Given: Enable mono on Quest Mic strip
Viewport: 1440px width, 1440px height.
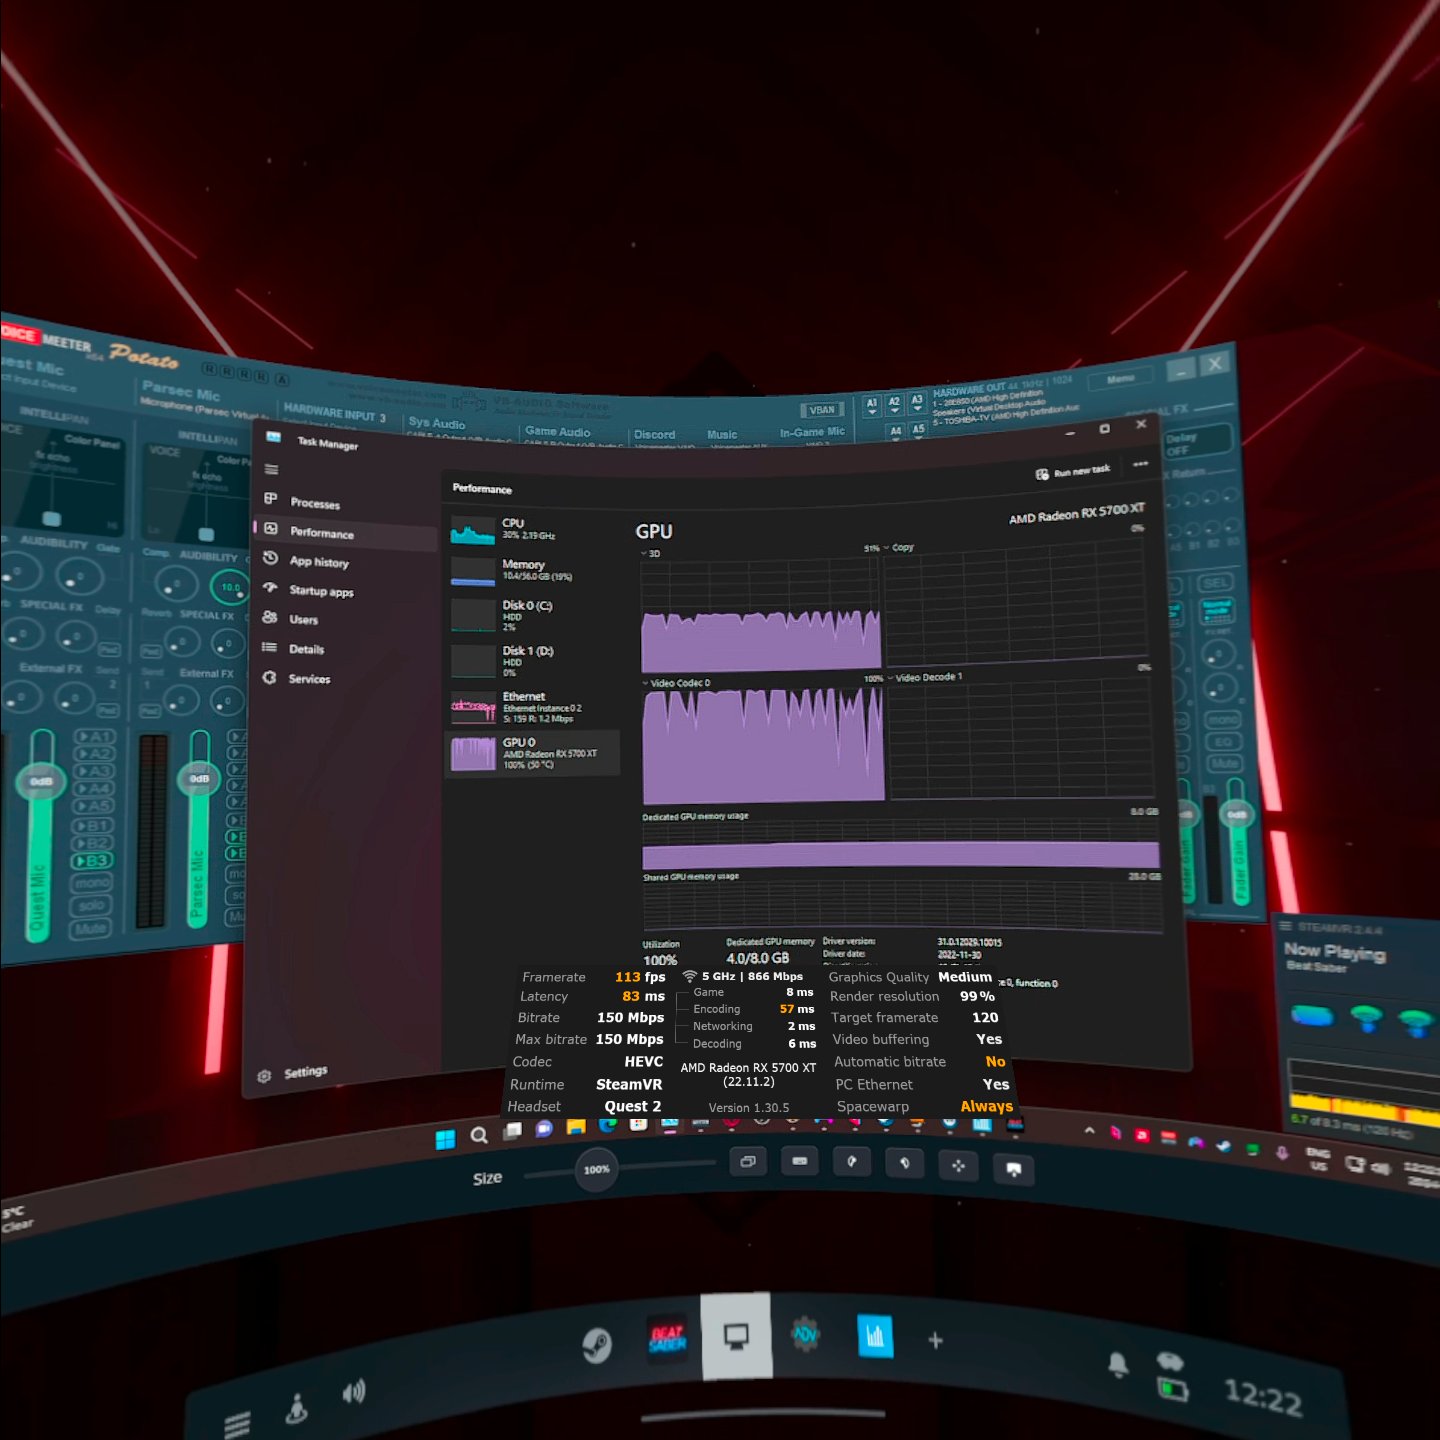Looking at the screenshot, I should 91,883.
